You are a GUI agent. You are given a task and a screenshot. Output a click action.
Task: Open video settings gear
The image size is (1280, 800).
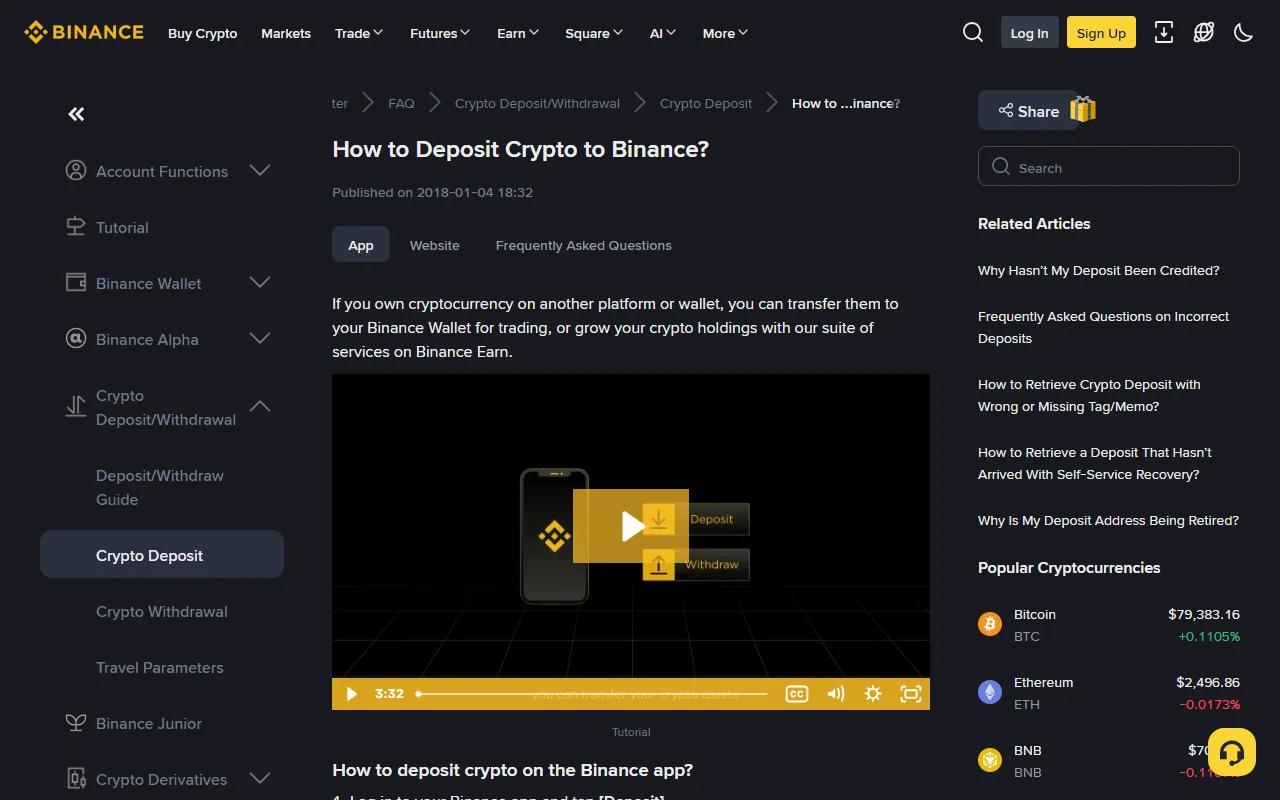click(x=873, y=694)
